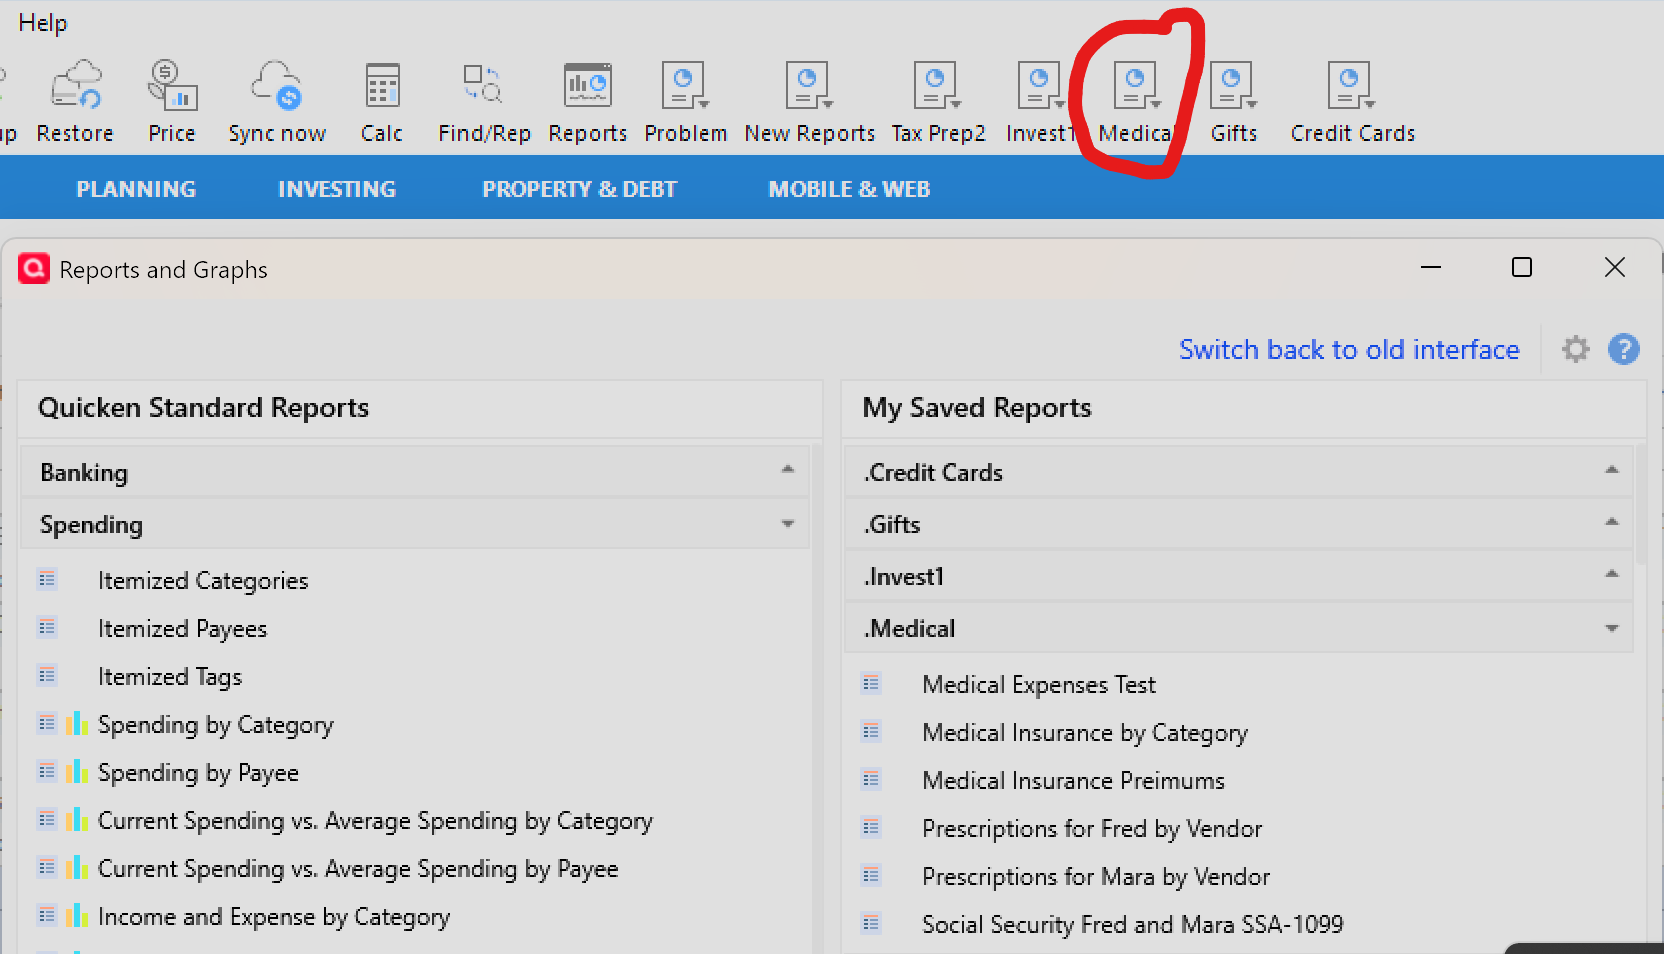Image resolution: width=1664 pixels, height=954 pixels.
Task: Click the Restore toolbar icon
Action: click(76, 86)
